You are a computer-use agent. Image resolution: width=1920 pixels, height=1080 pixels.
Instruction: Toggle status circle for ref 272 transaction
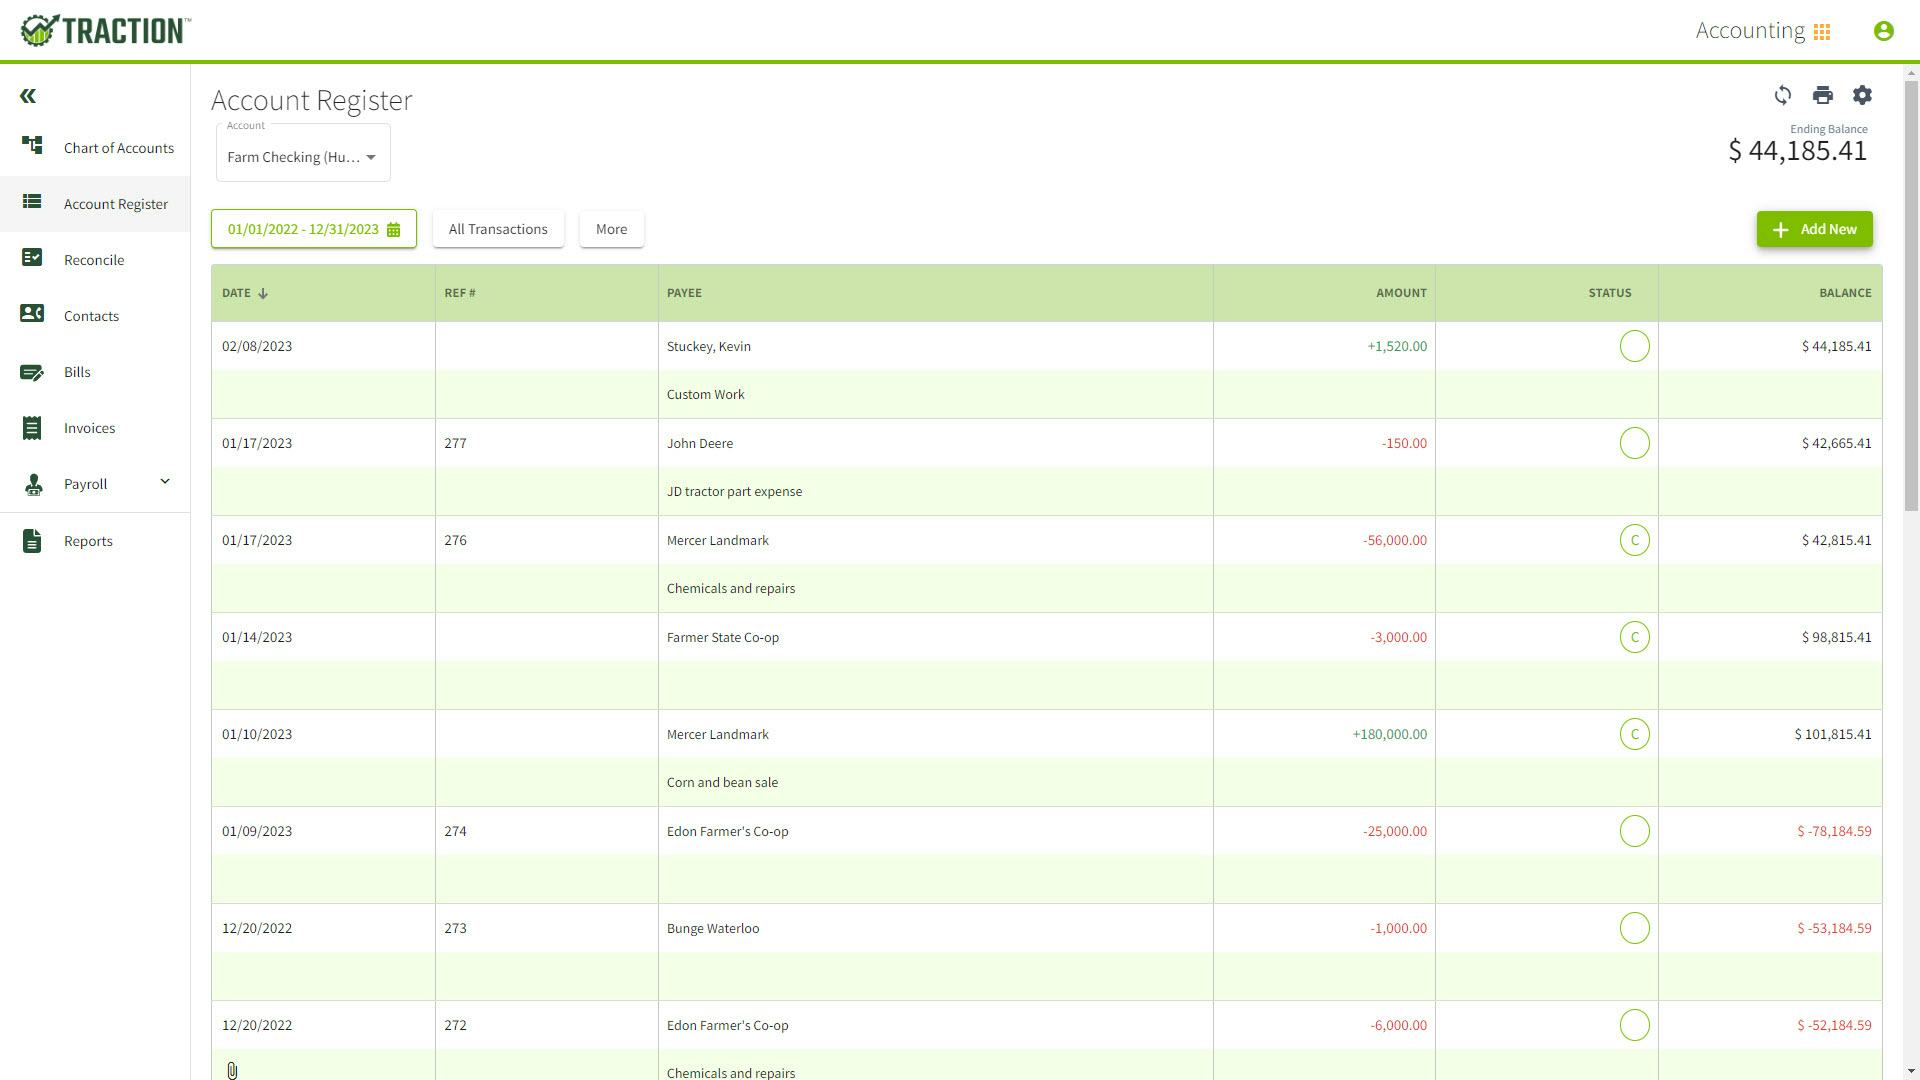1634,1025
